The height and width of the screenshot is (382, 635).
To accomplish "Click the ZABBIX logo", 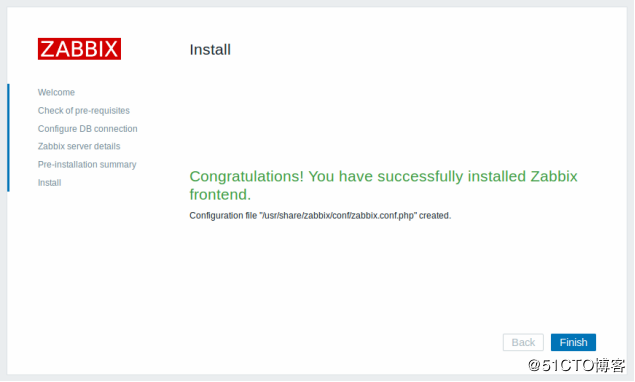I will (79, 49).
